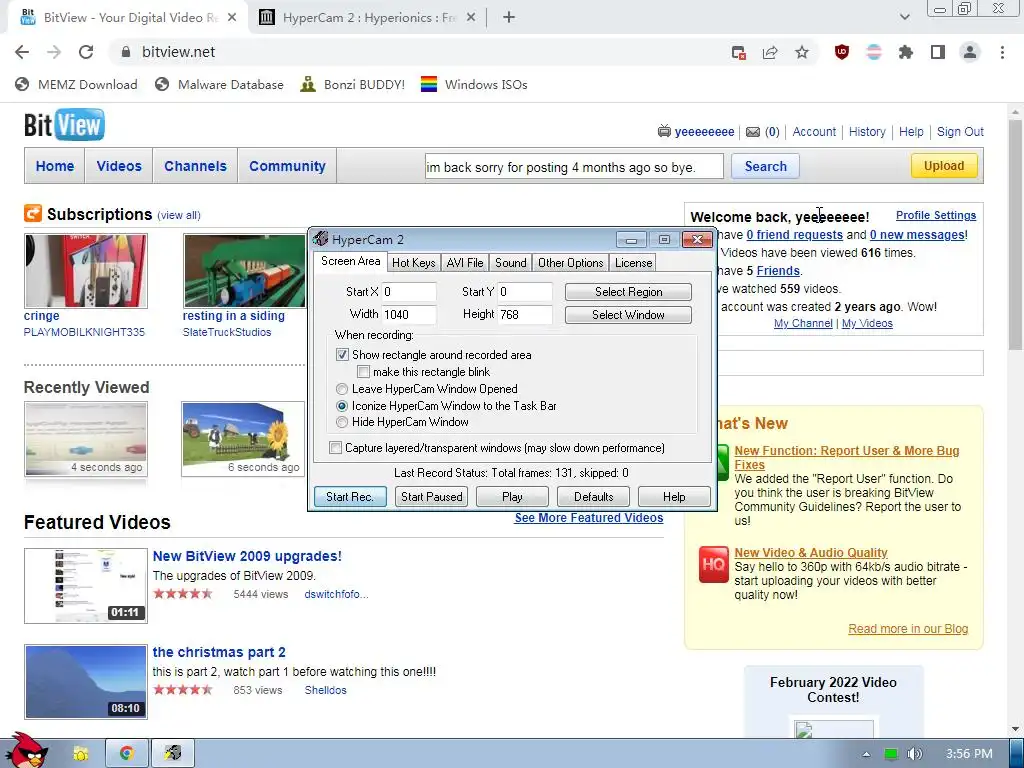Open the Videos navigation item

tap(119, 167)
